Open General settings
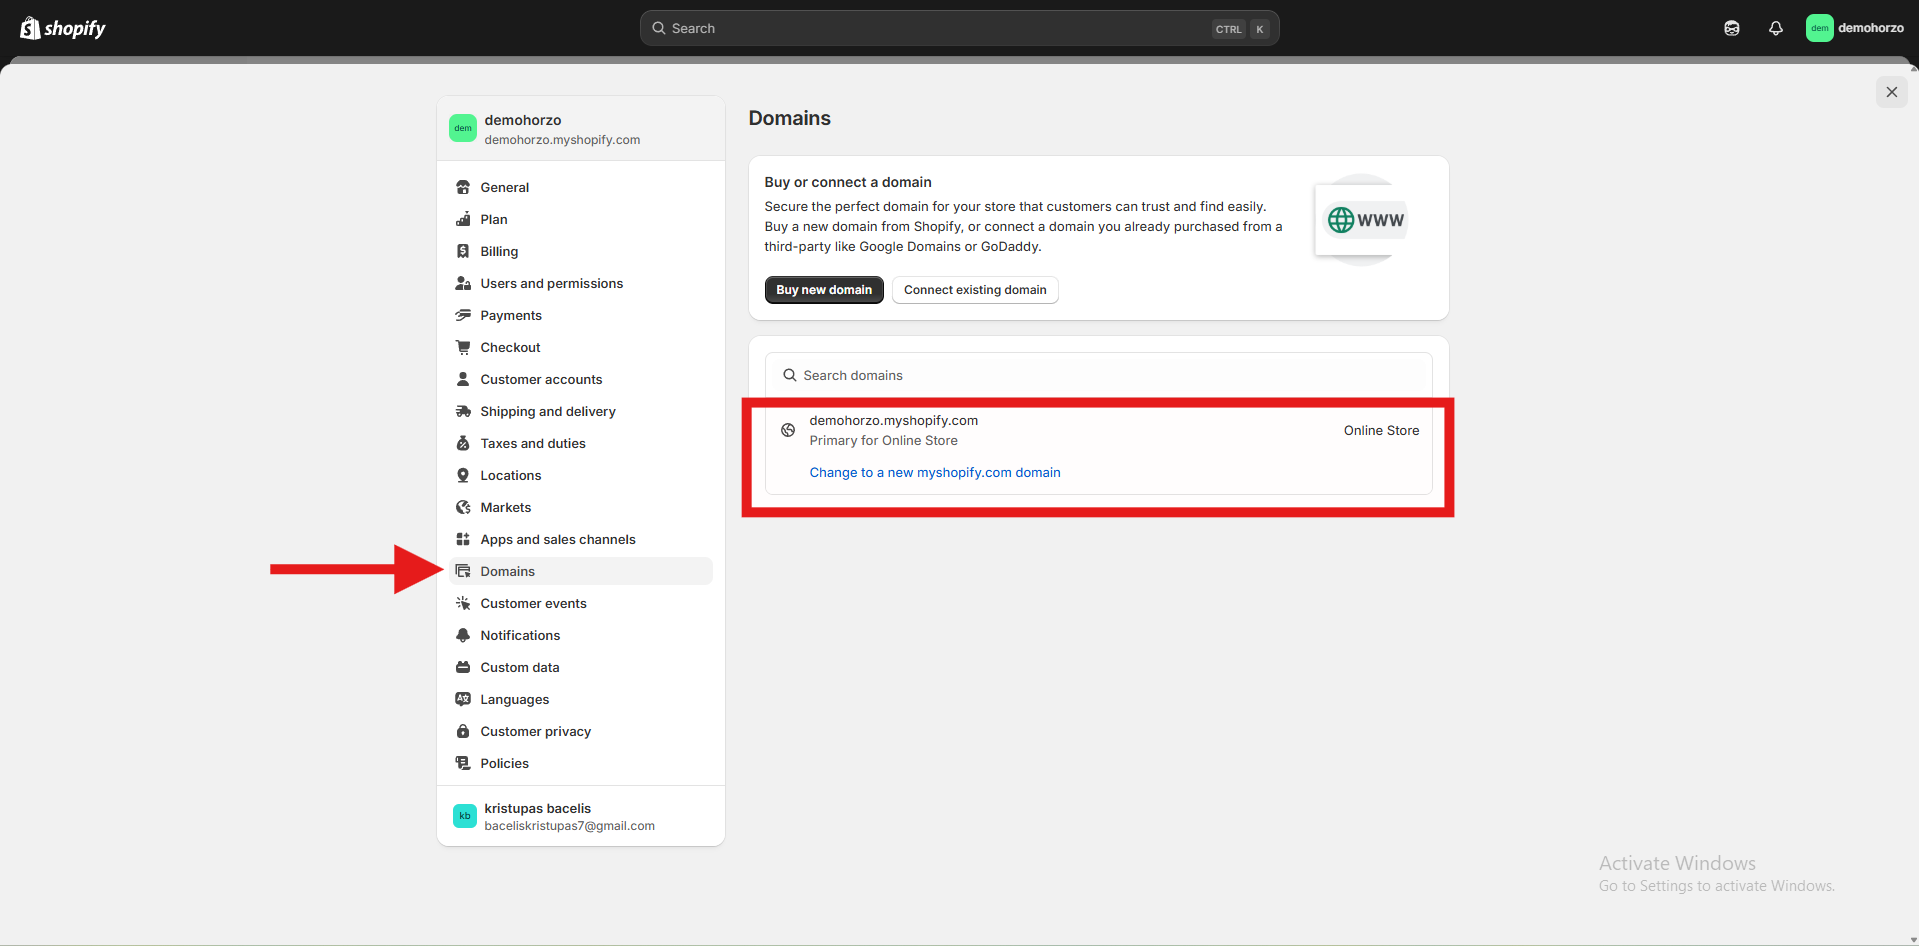 click(x=504, y=187)
